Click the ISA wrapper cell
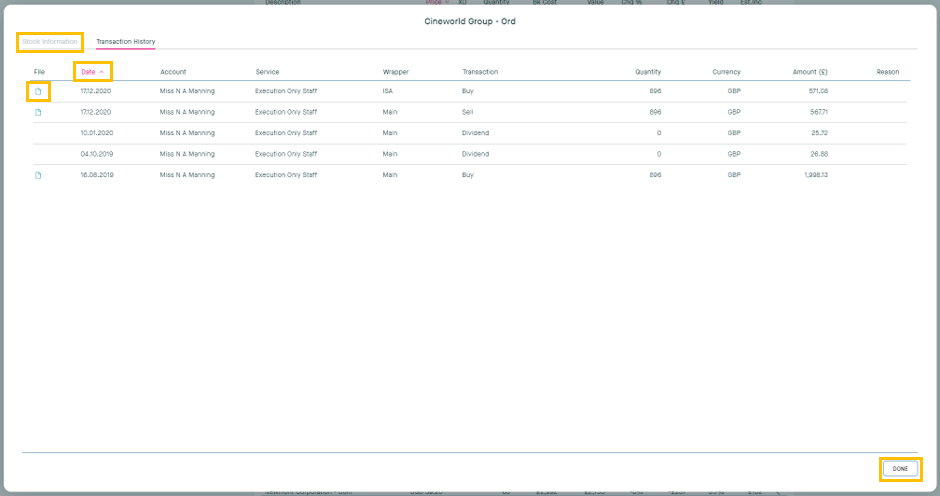Screen dimensions: 940x496 pos(387,91)
